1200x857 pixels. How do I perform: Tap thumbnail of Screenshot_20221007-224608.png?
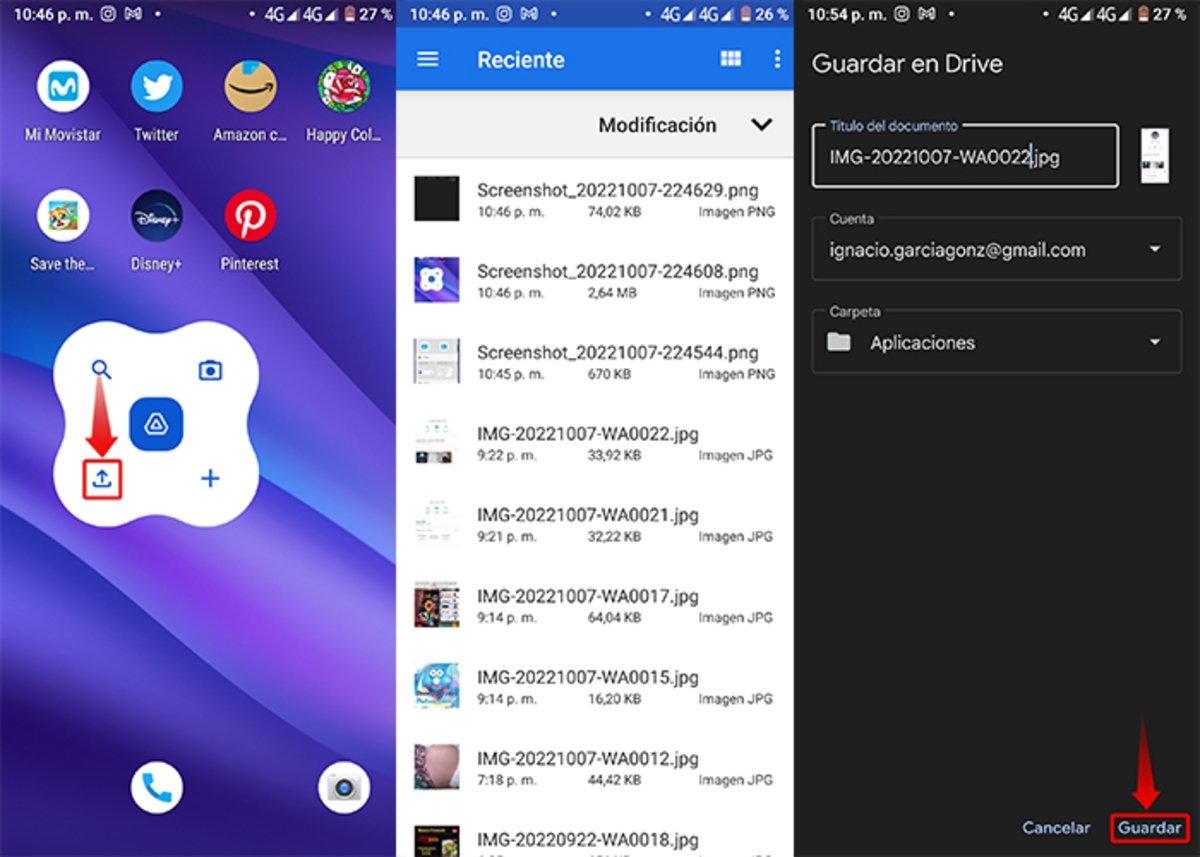coord(437,280)
